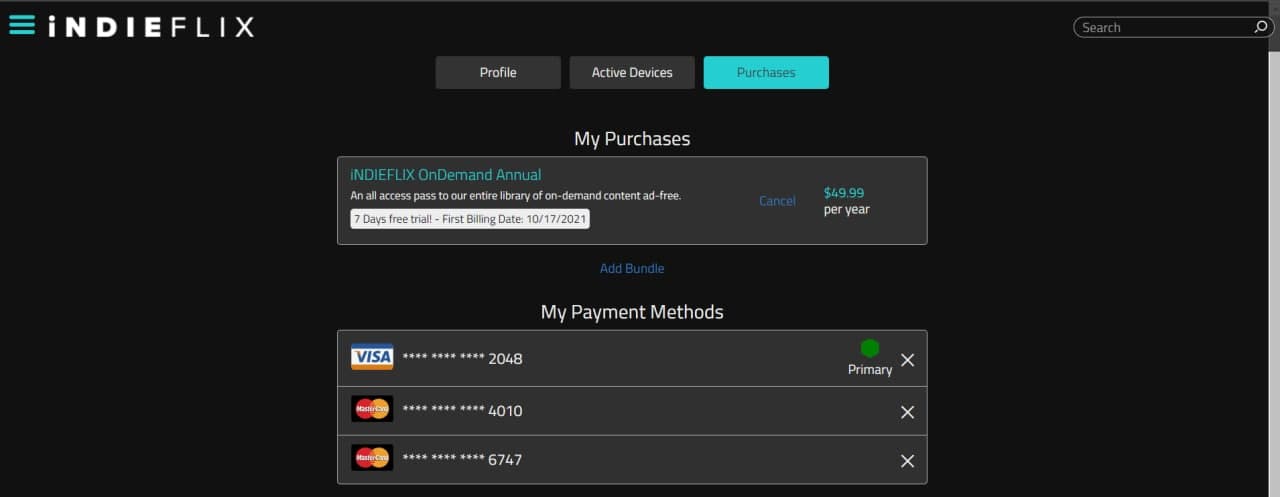Delete the MasterCard ending in 4010

pos(907,412)
